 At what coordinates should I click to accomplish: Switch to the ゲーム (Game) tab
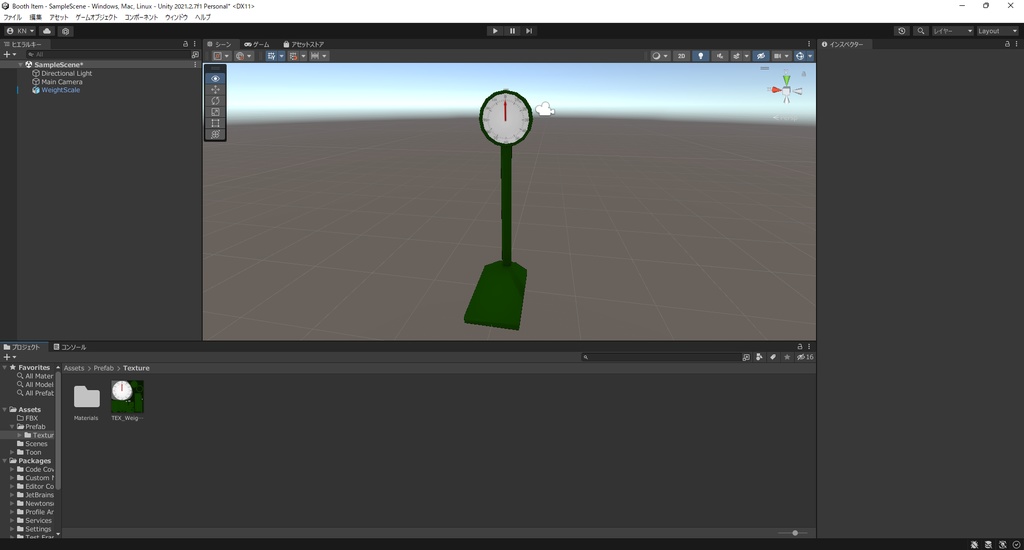(257, 44)
